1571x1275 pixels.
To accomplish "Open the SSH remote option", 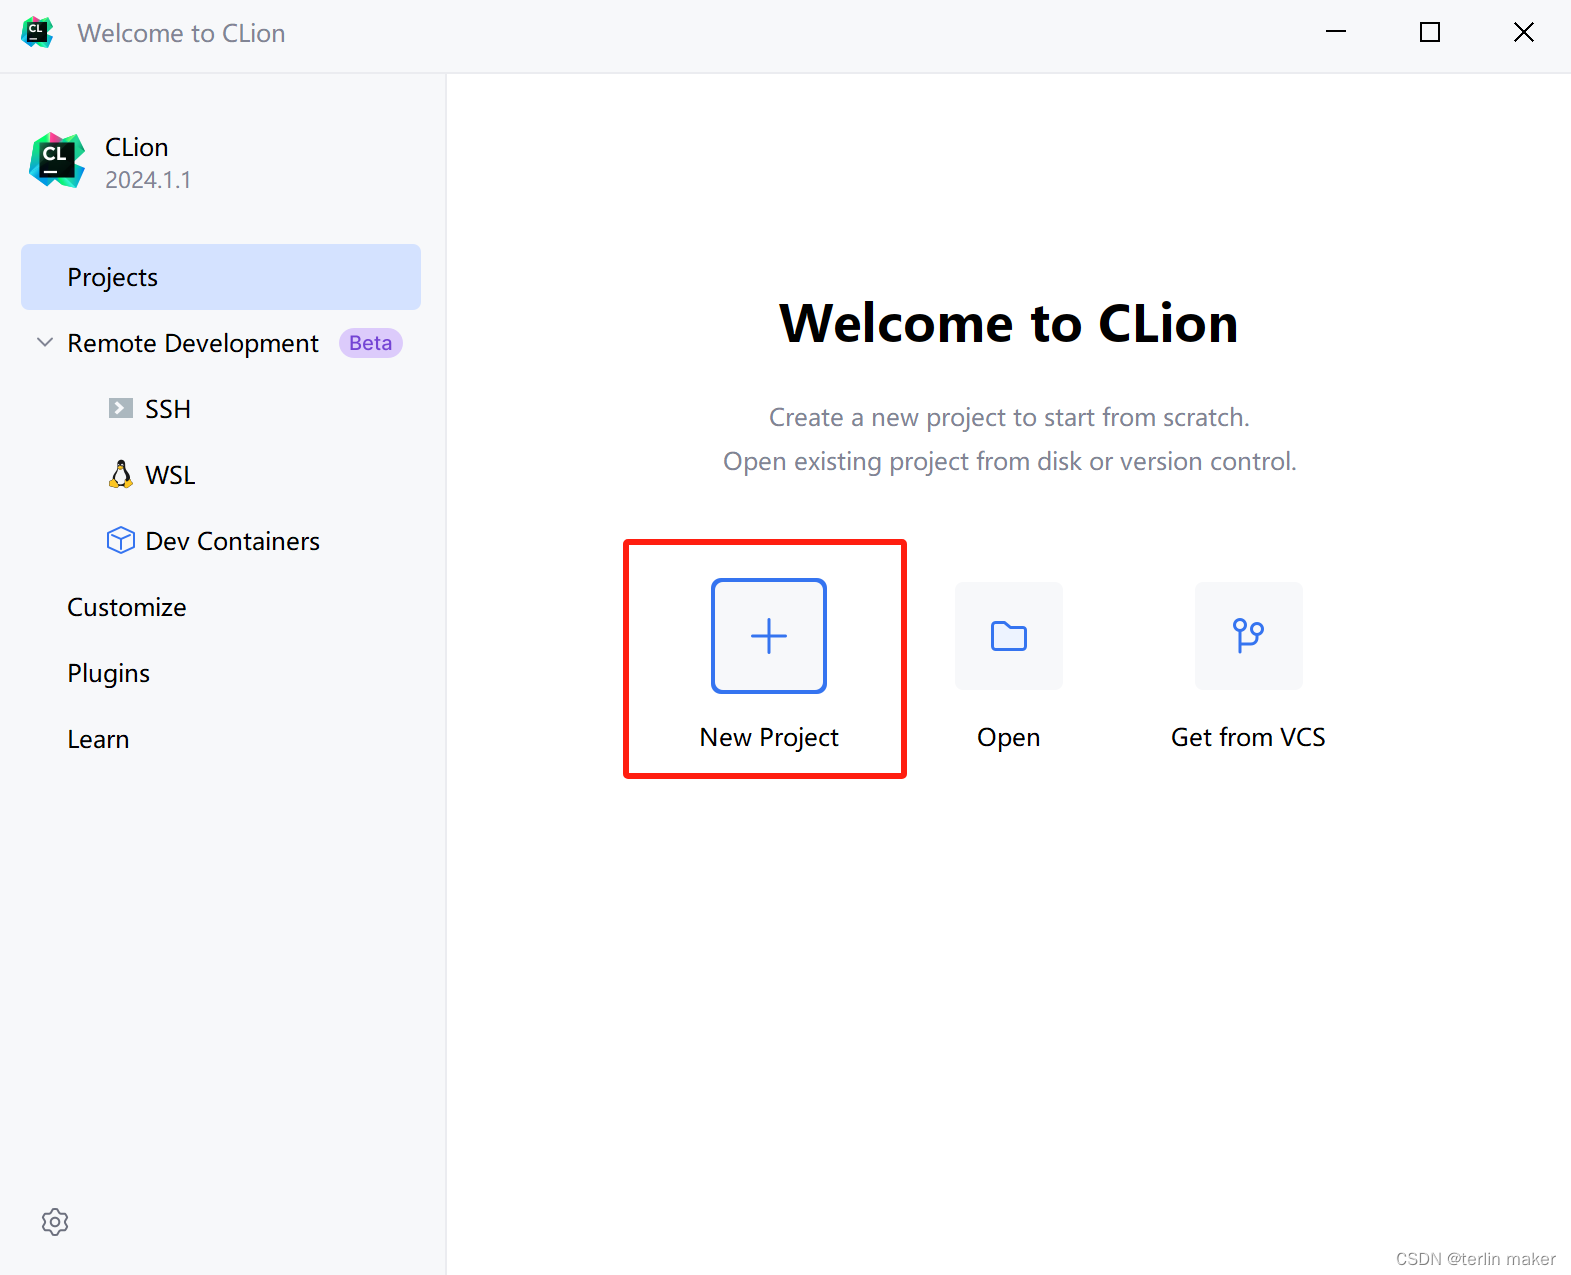I will (x=168, y=409).
